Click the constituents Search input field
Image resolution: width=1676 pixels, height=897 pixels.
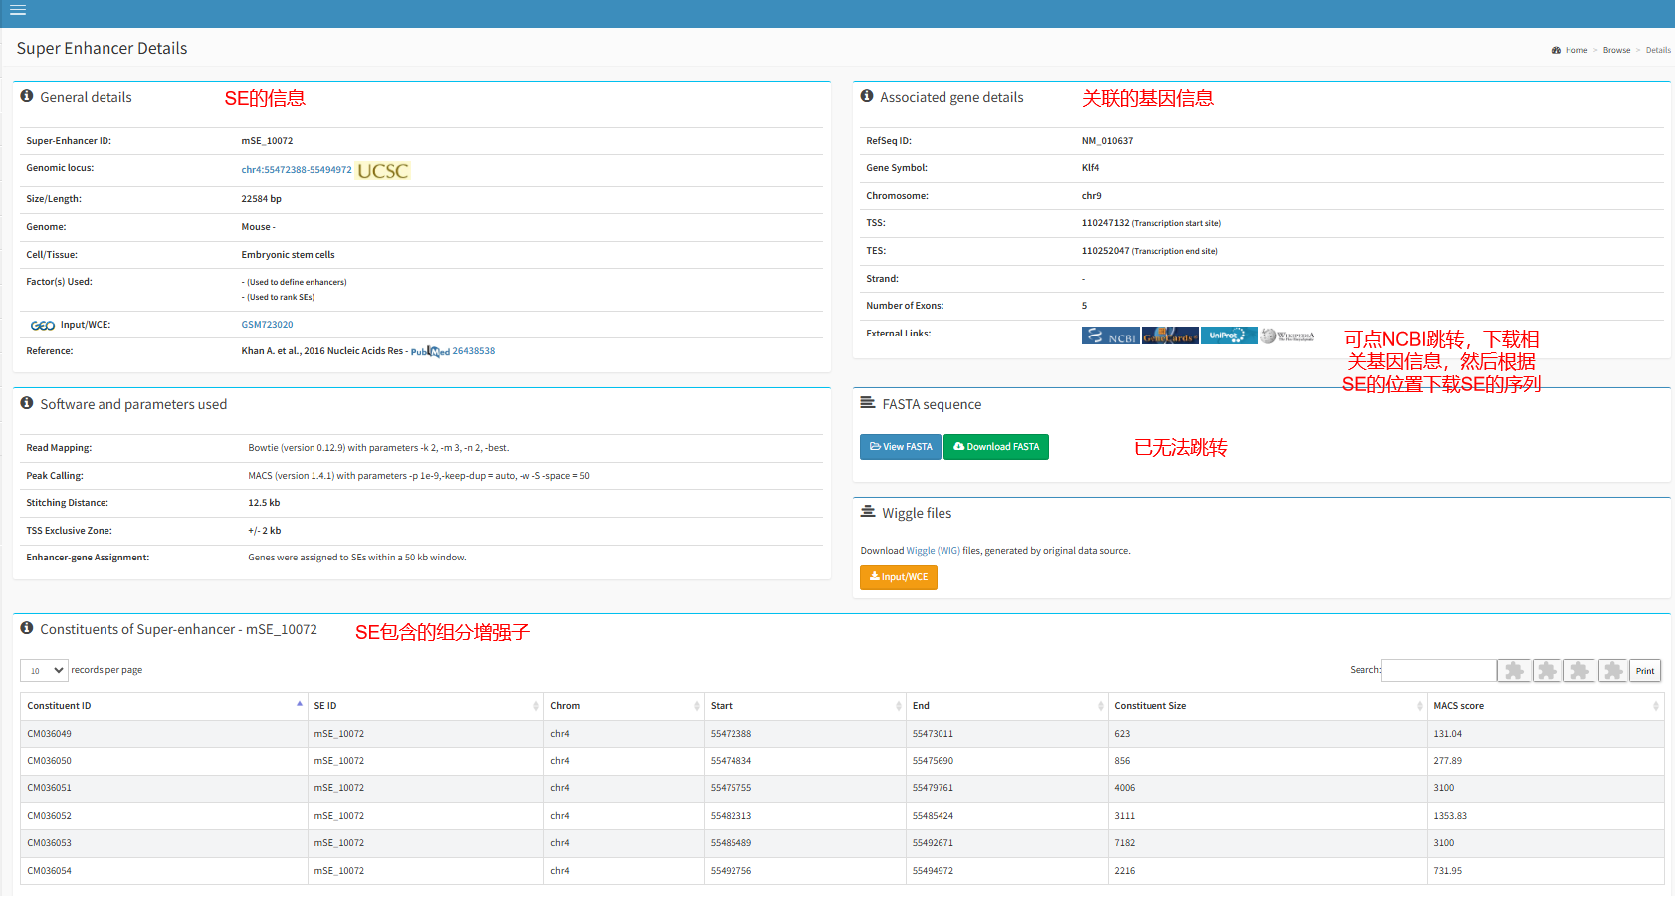1438,670
